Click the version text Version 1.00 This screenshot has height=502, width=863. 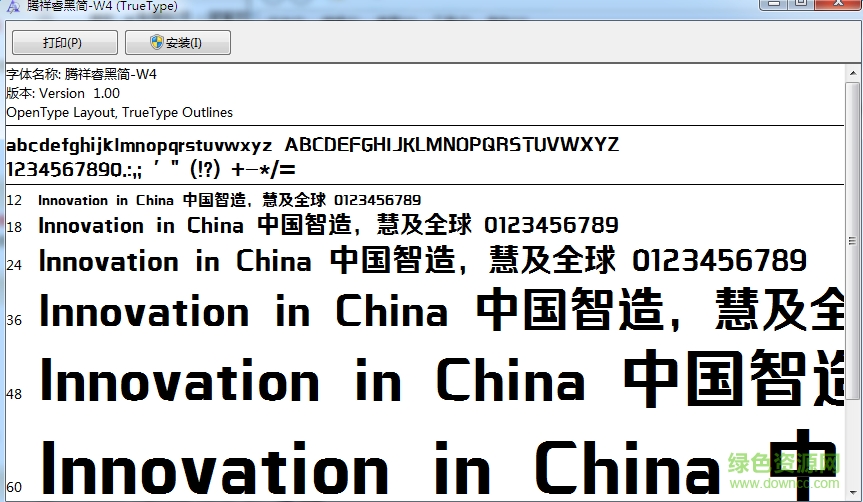(79, 94)
